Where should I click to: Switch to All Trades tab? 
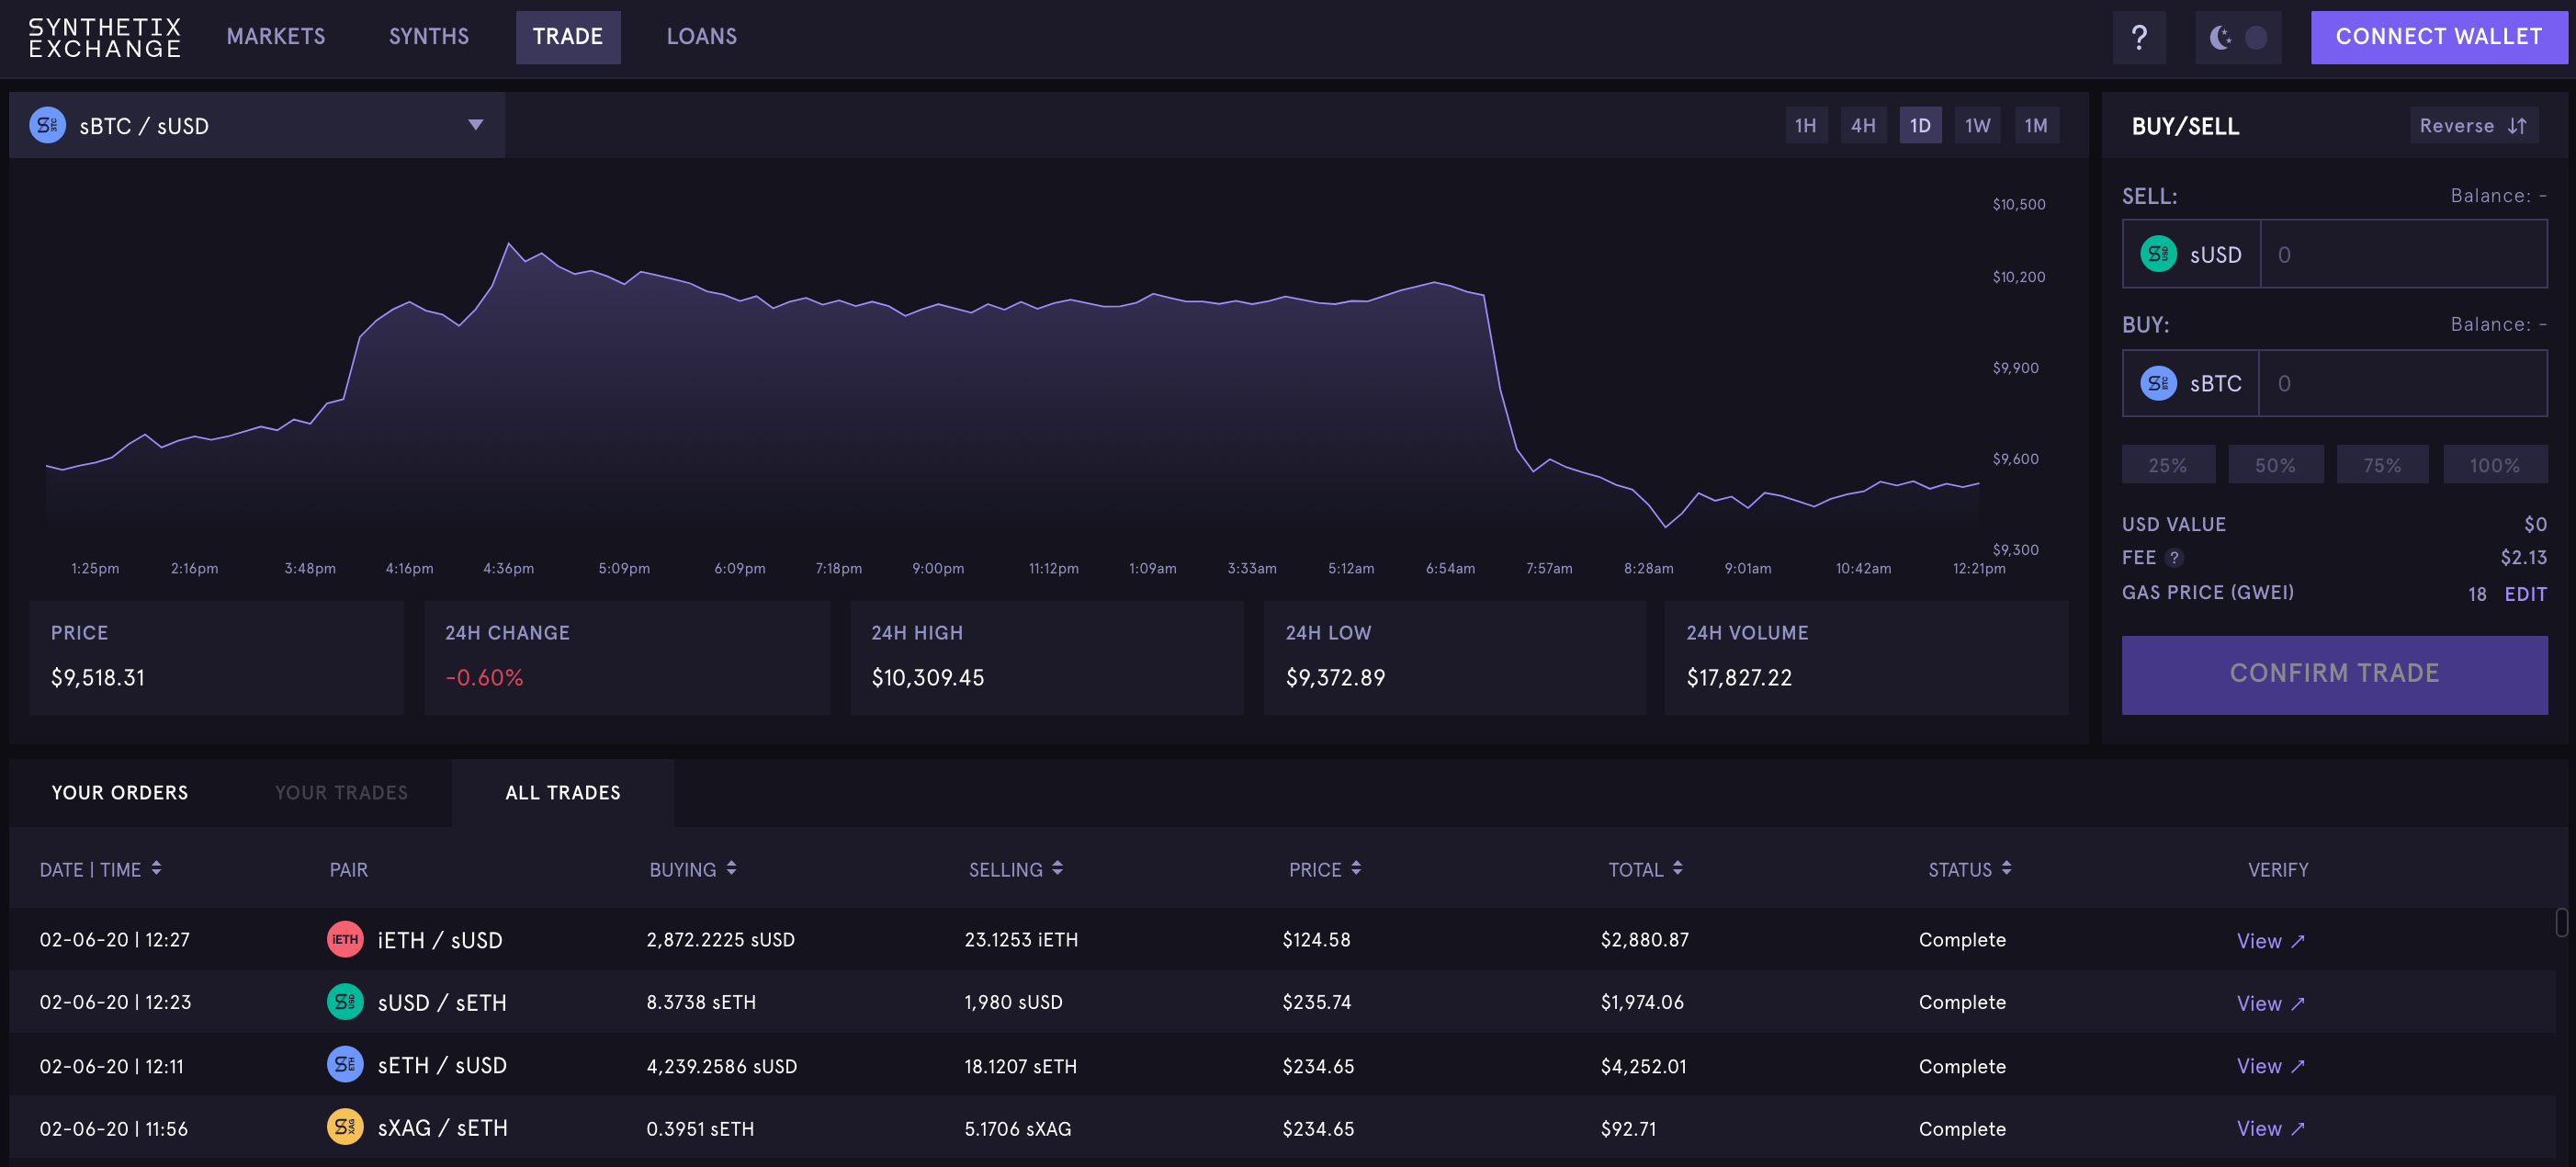coord(563,793)
